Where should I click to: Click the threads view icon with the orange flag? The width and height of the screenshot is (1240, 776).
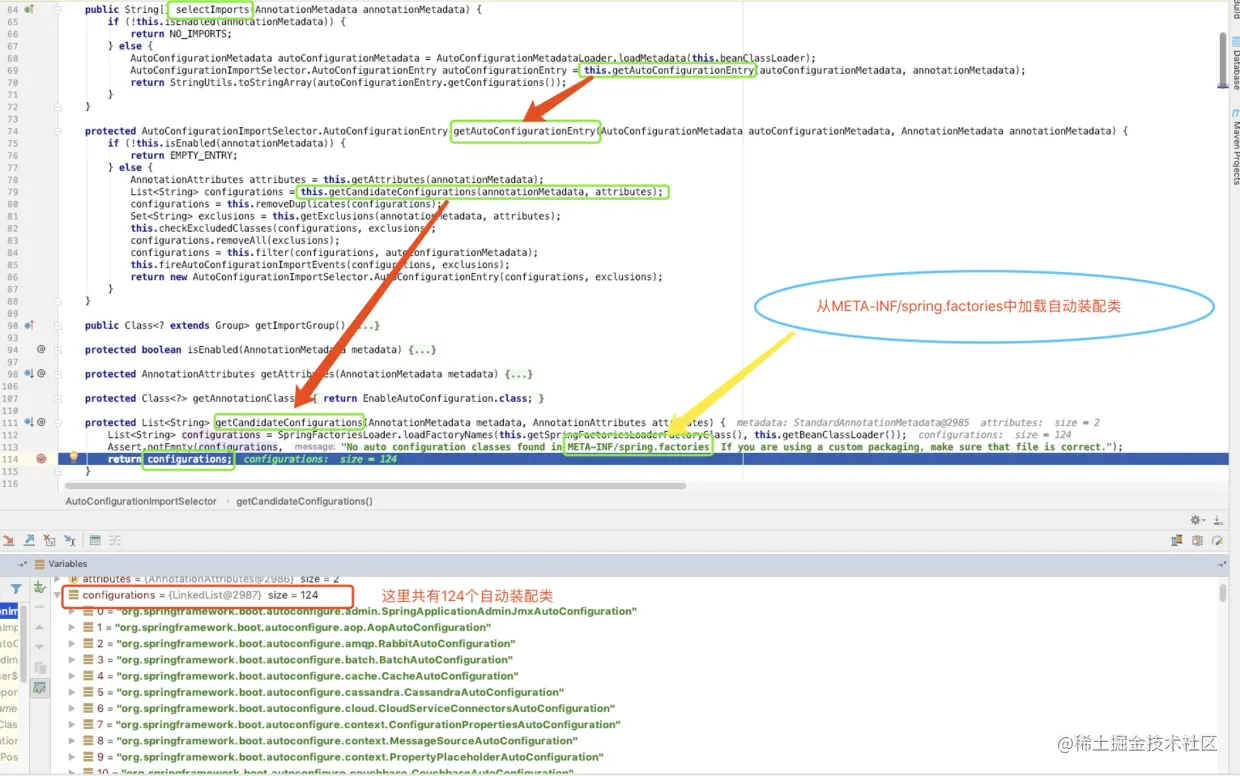[1177, 540]
